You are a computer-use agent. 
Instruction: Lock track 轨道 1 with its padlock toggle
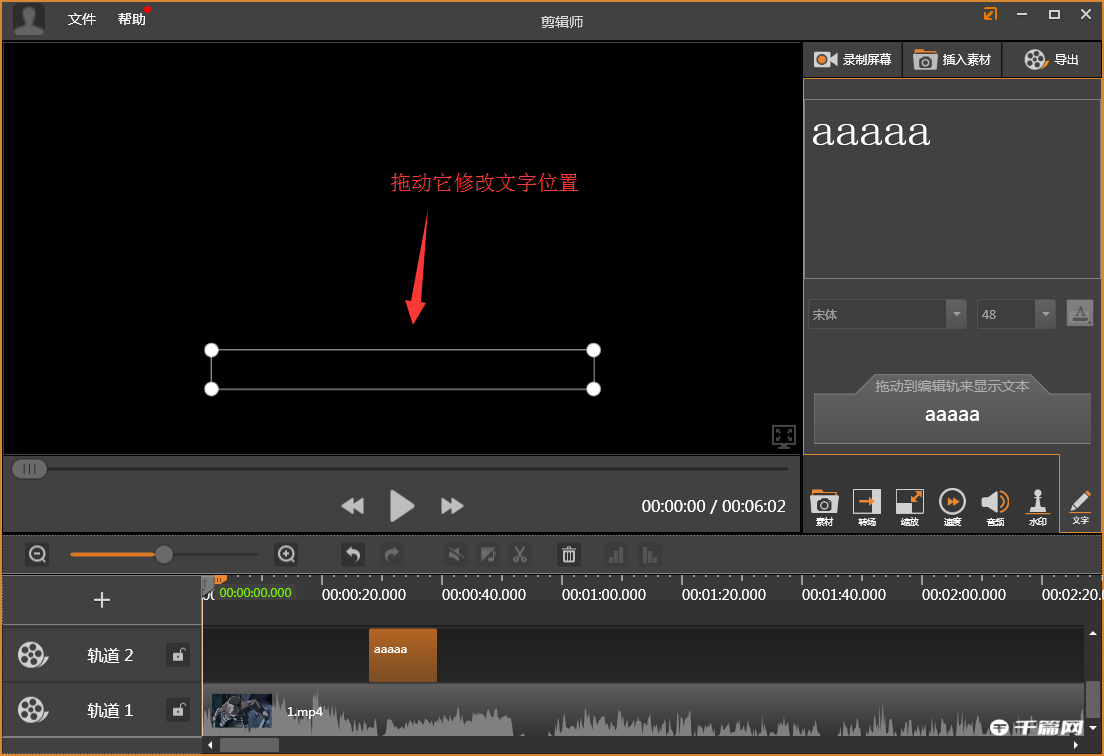click(178, 710)
